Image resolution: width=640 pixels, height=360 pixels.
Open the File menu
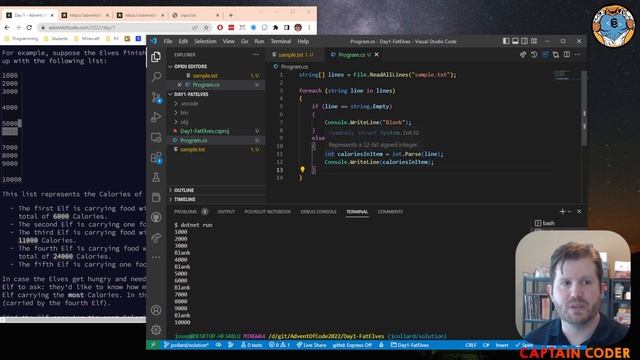(168, 41)
